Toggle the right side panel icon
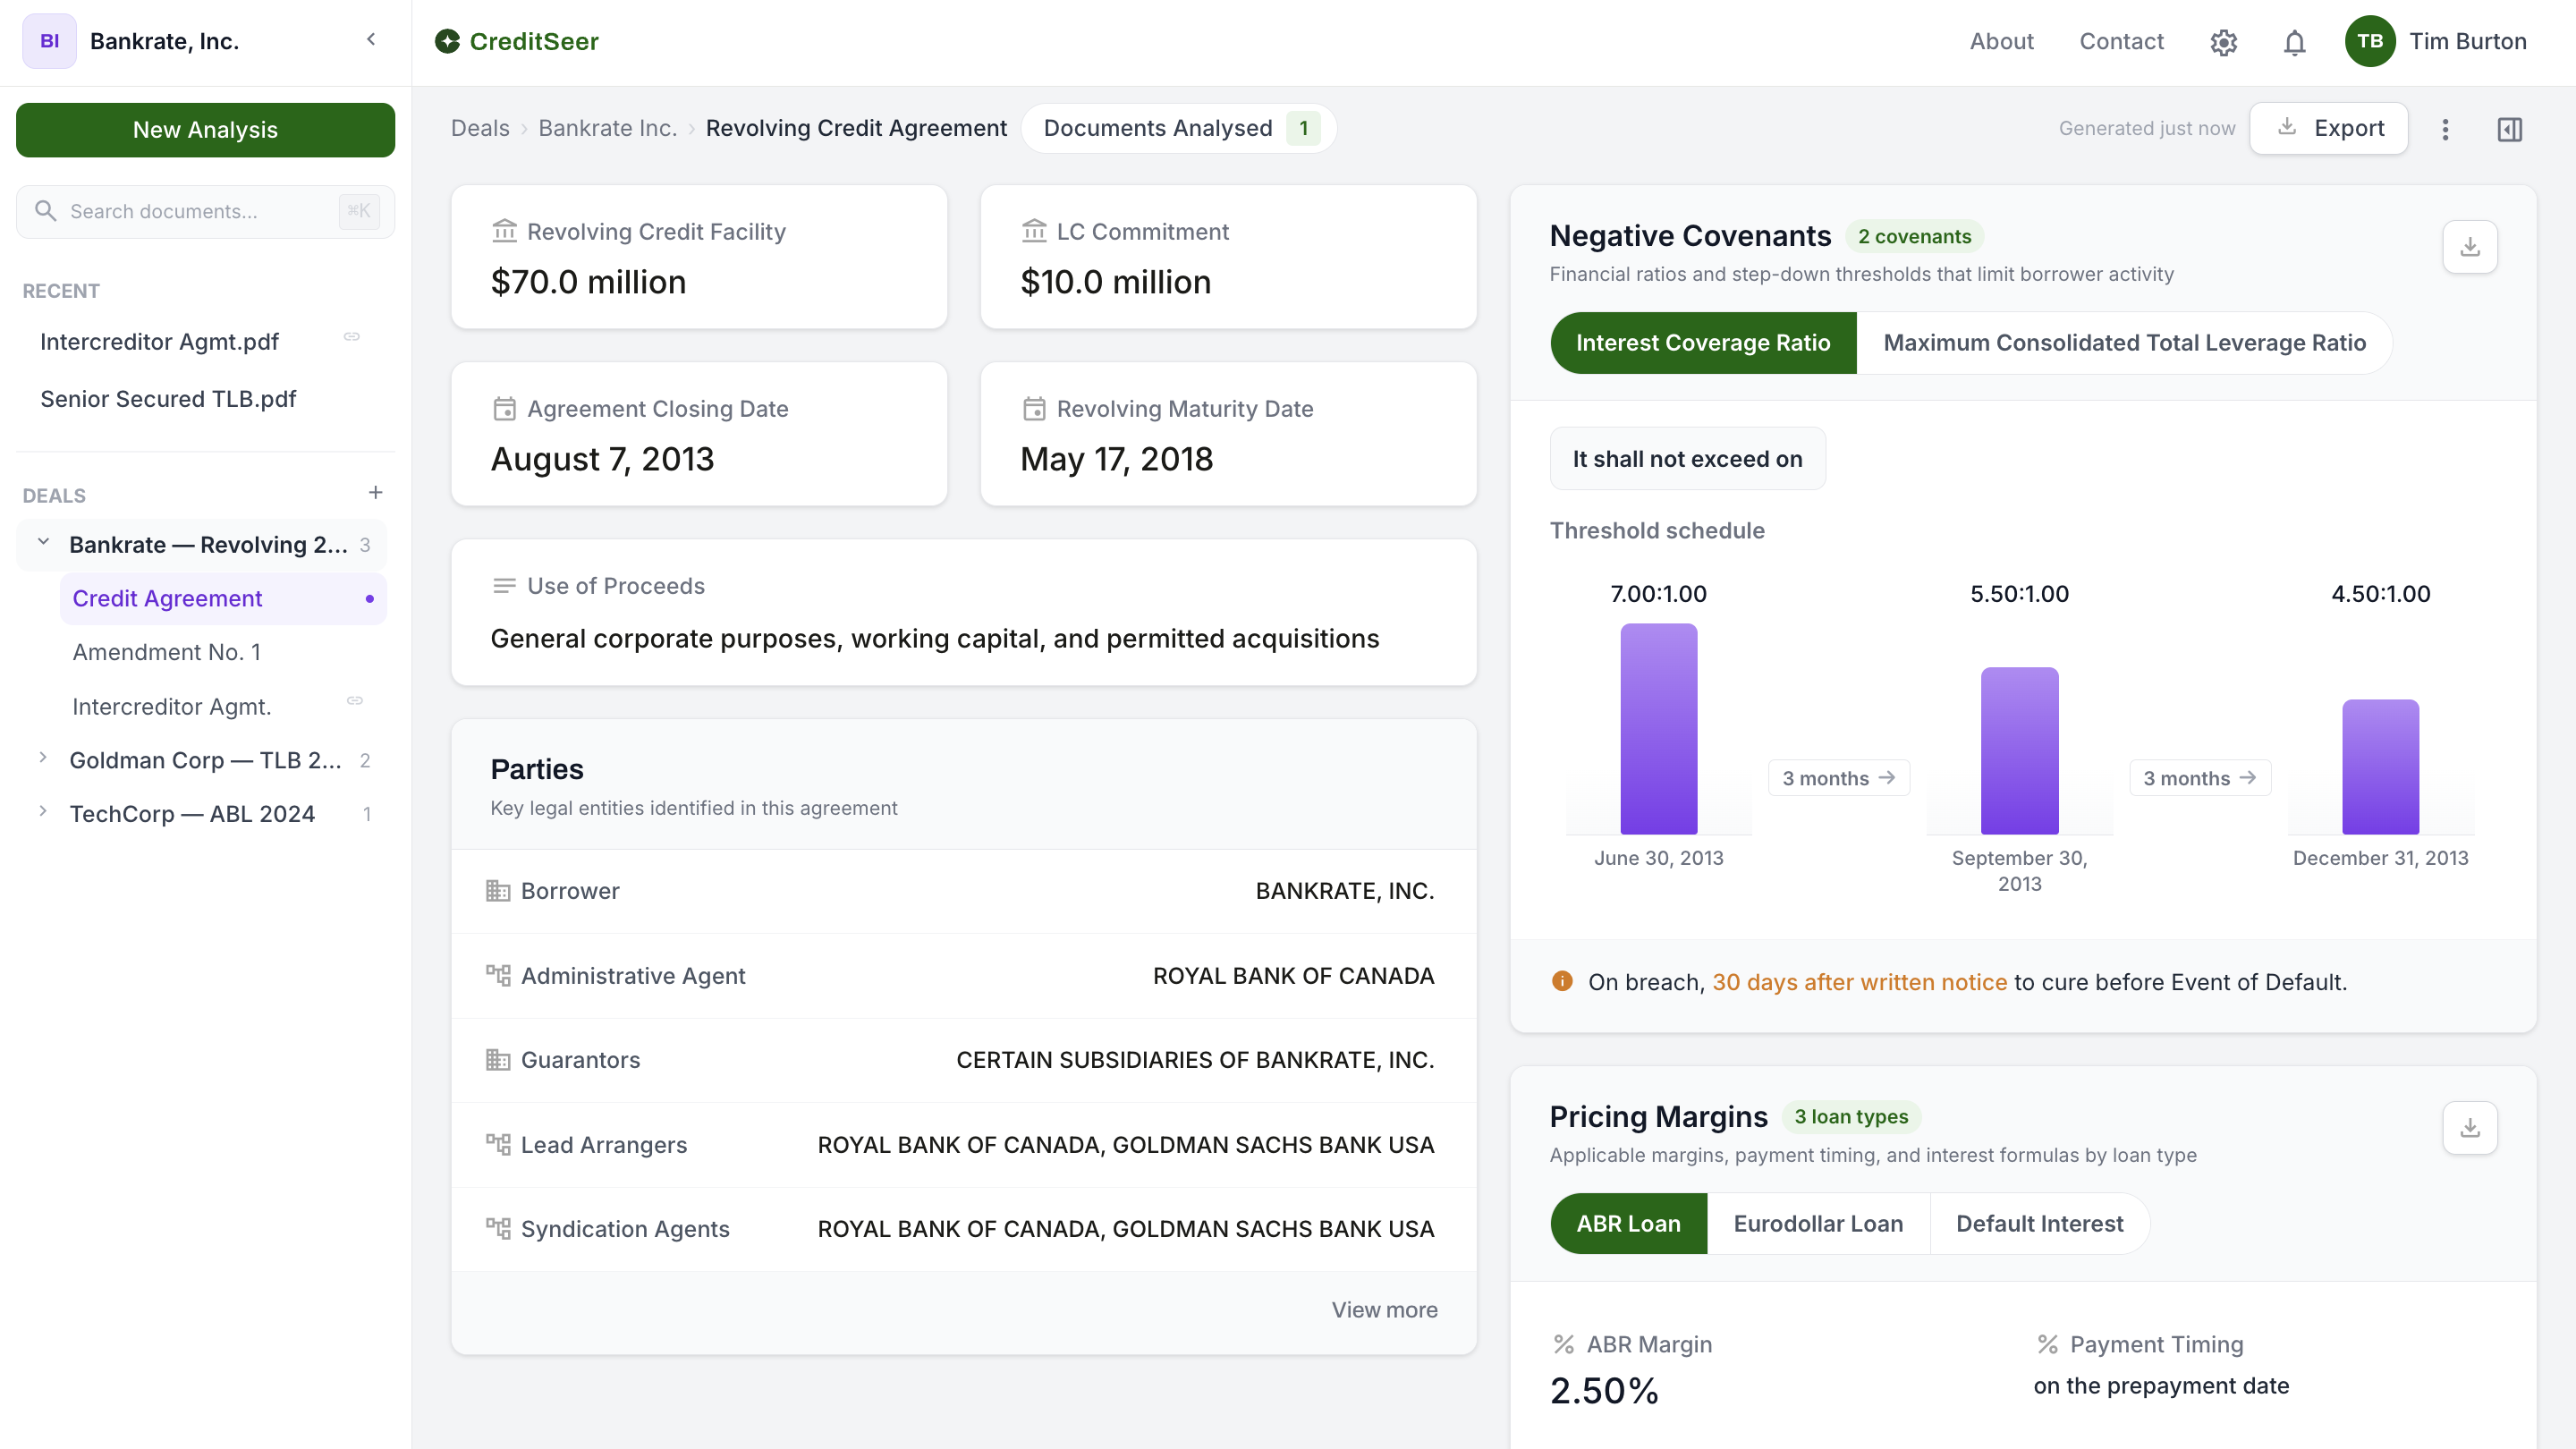 point(2509,129)
